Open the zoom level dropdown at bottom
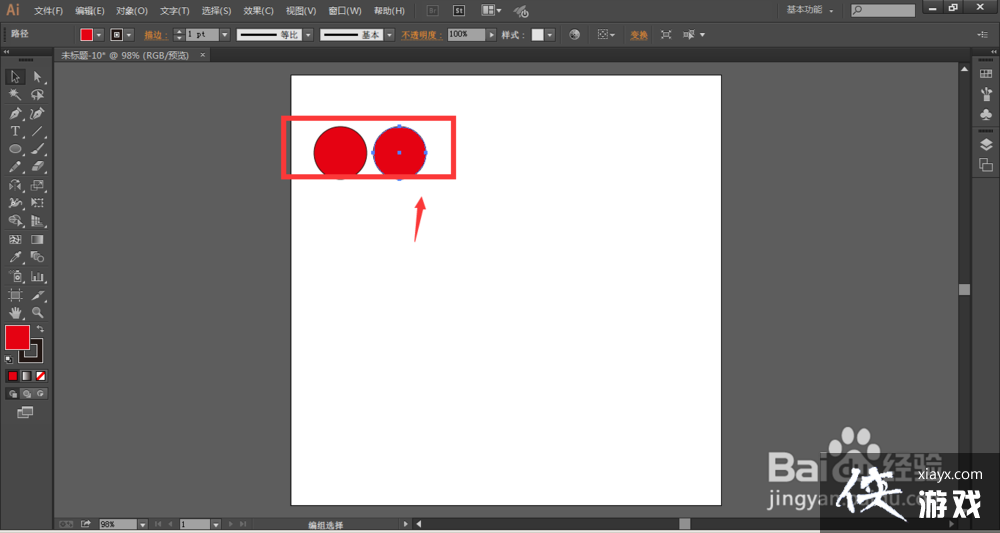The width and height of the screenshot is (1000, 533). coord(142,524)
